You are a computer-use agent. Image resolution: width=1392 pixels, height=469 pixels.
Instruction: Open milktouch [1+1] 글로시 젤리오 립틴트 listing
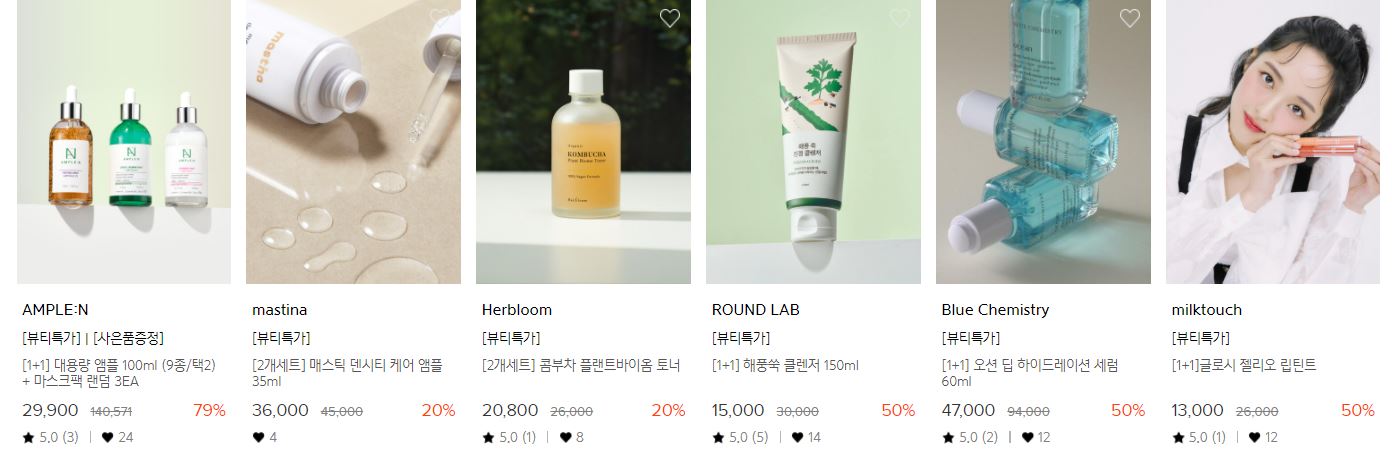tap(1244, 366)
